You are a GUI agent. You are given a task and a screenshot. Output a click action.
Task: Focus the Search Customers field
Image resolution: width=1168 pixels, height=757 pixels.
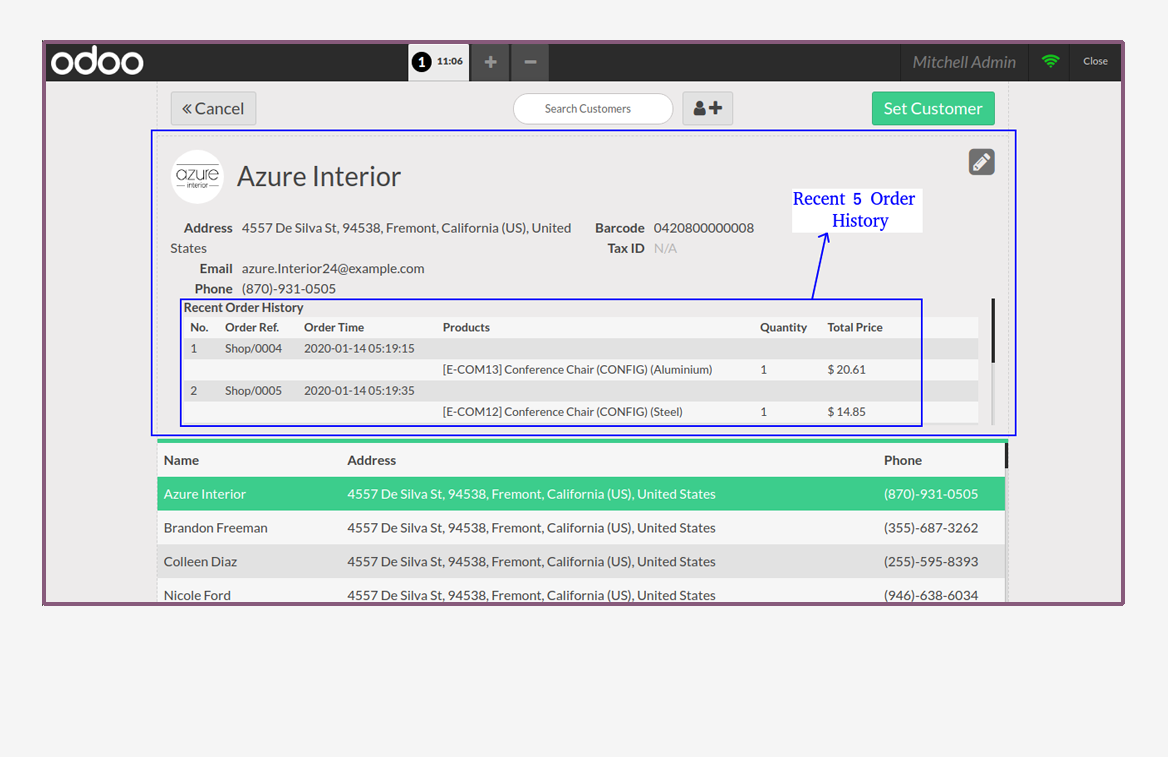tap(593, 109)
